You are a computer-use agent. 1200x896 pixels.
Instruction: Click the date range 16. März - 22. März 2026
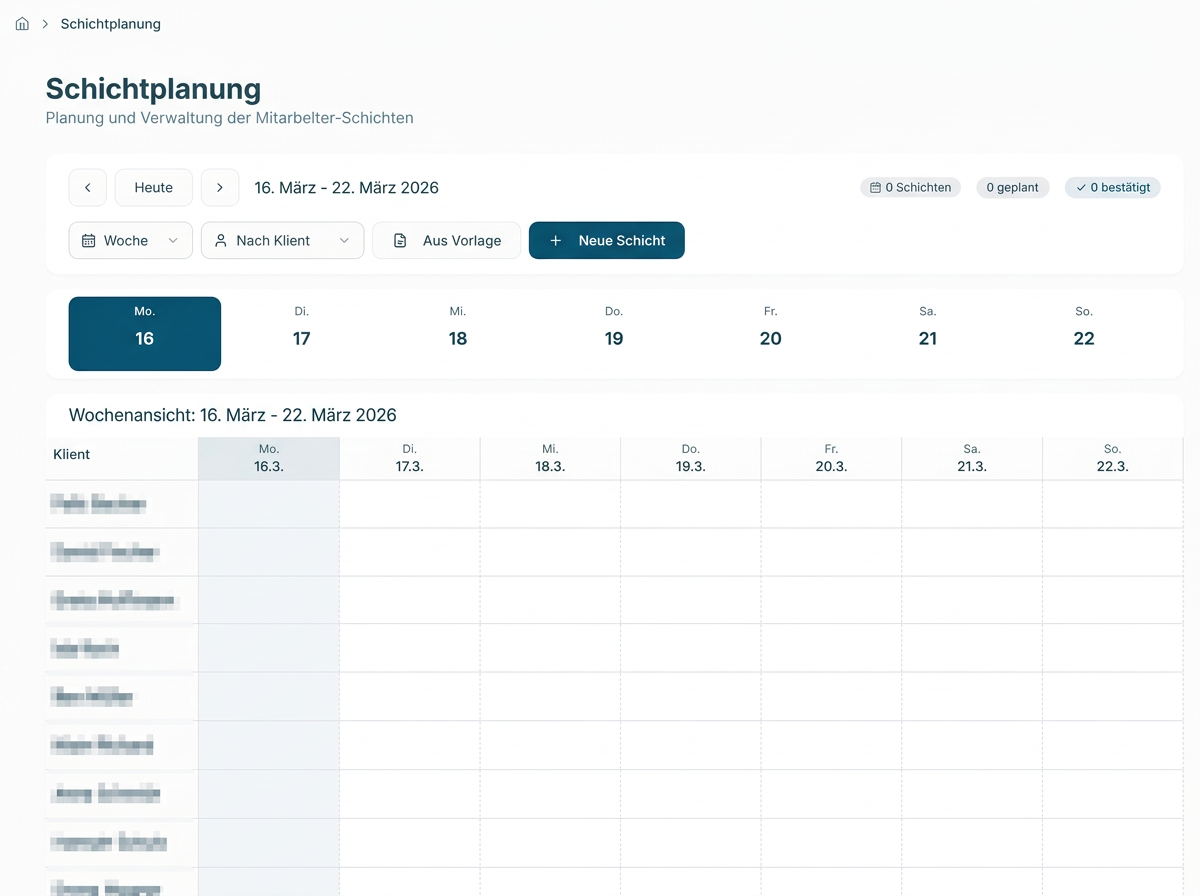pyautogui.click(x=347, y=188)
